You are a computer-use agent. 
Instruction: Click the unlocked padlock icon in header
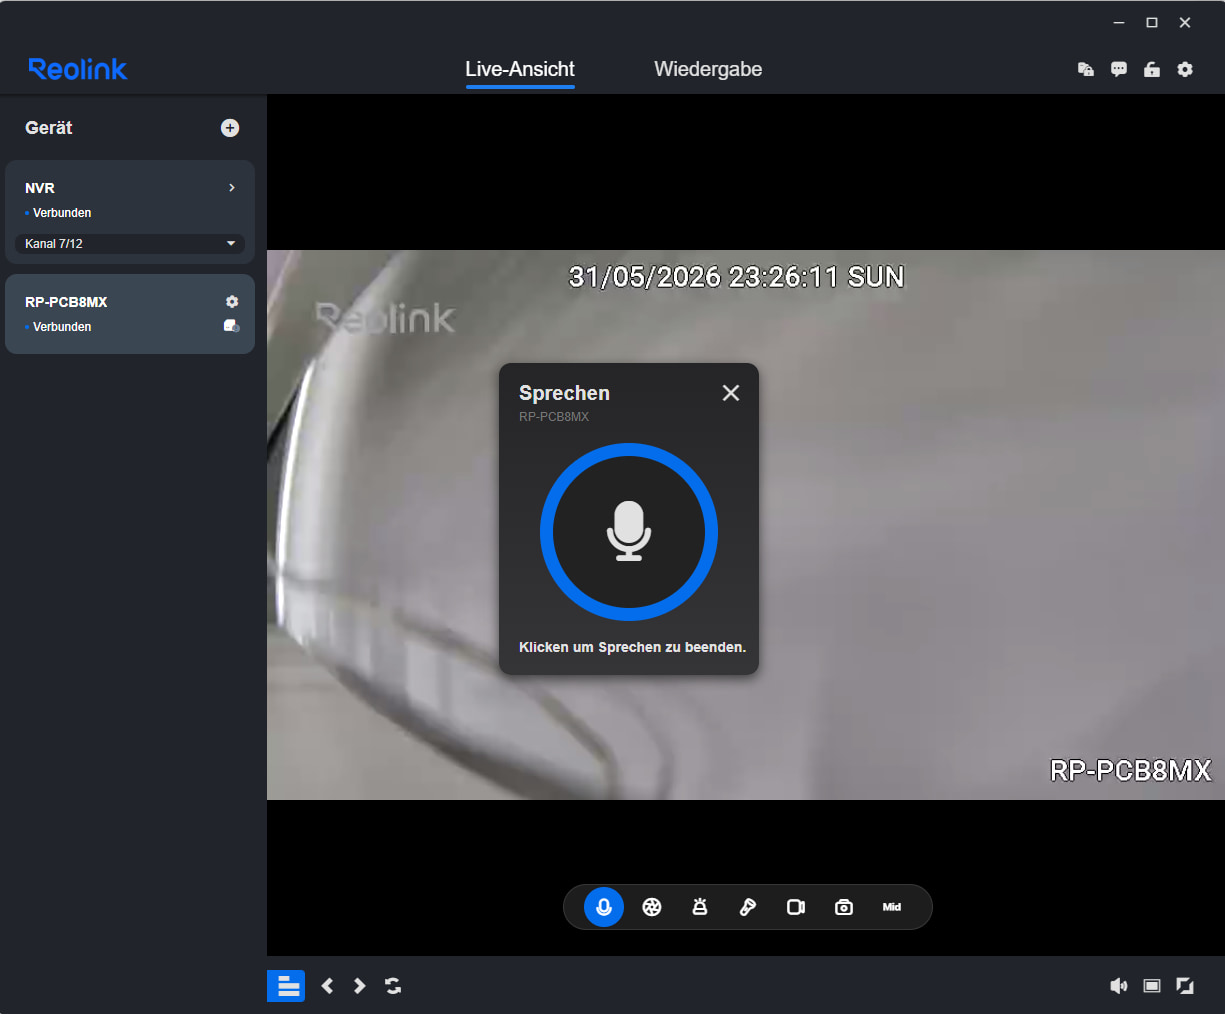(1152, 69)
